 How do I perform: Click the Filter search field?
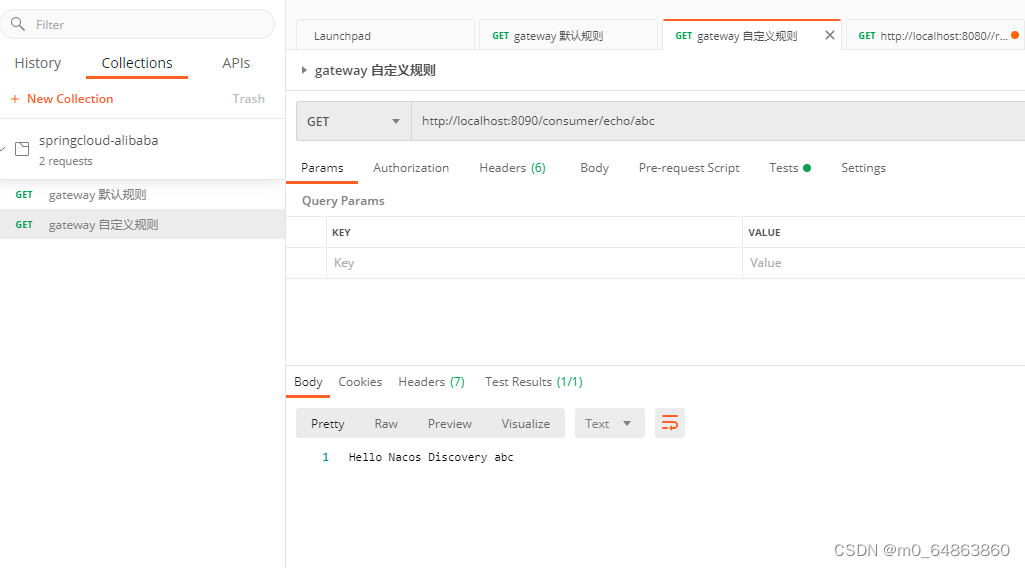[x=137, y=24]
